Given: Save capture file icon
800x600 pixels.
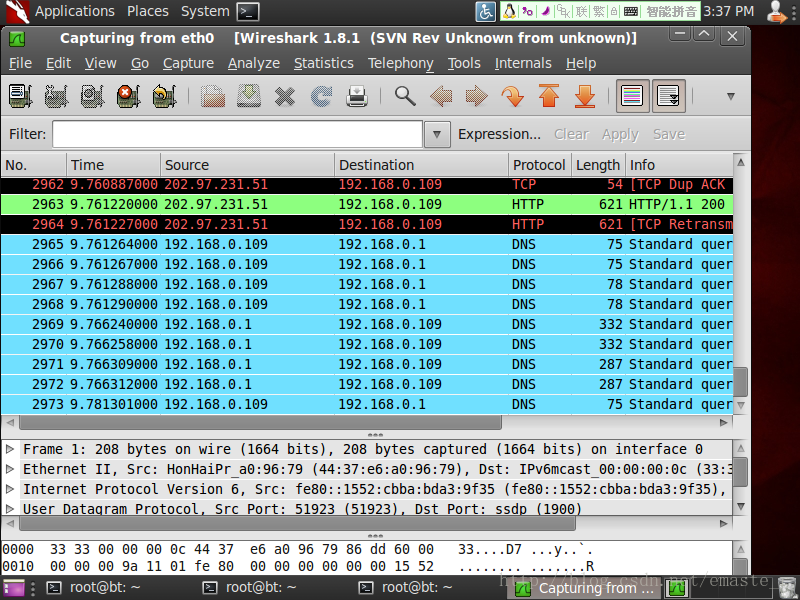Looking at the screenshot, I should pos(249,96).
